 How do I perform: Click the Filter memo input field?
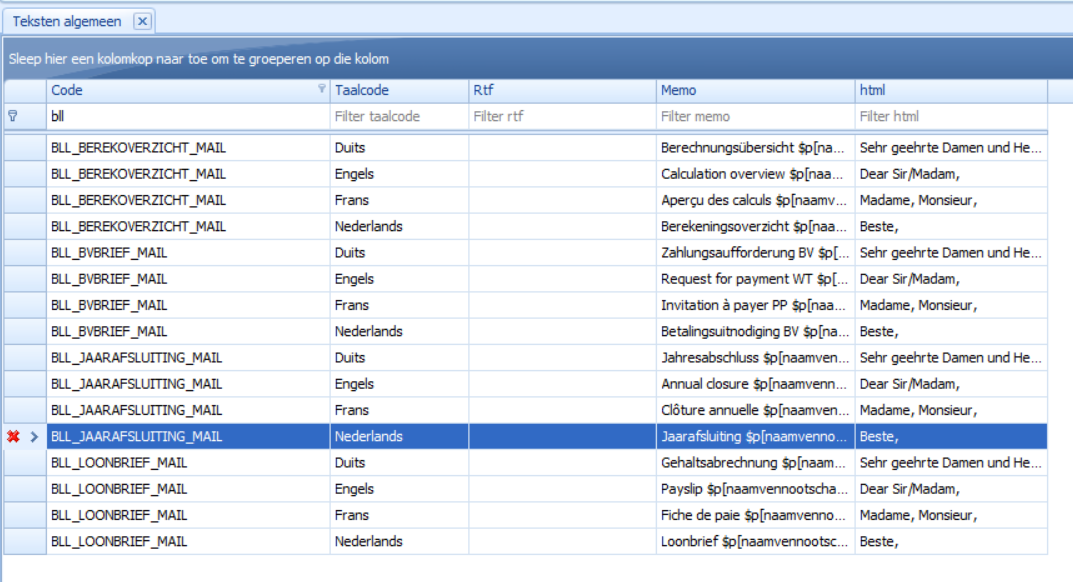(755, 116)
